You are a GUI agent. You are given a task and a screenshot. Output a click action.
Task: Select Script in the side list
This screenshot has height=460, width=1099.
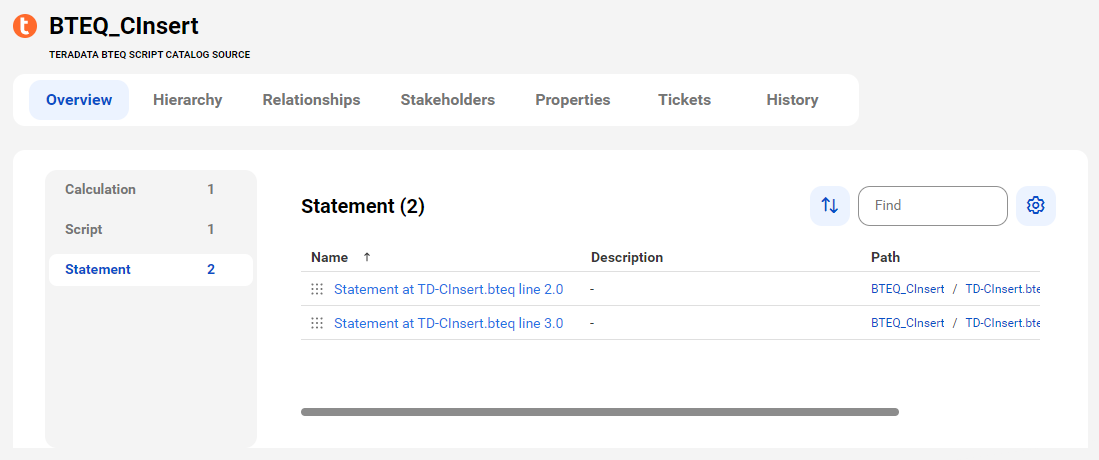pos(151,229)
